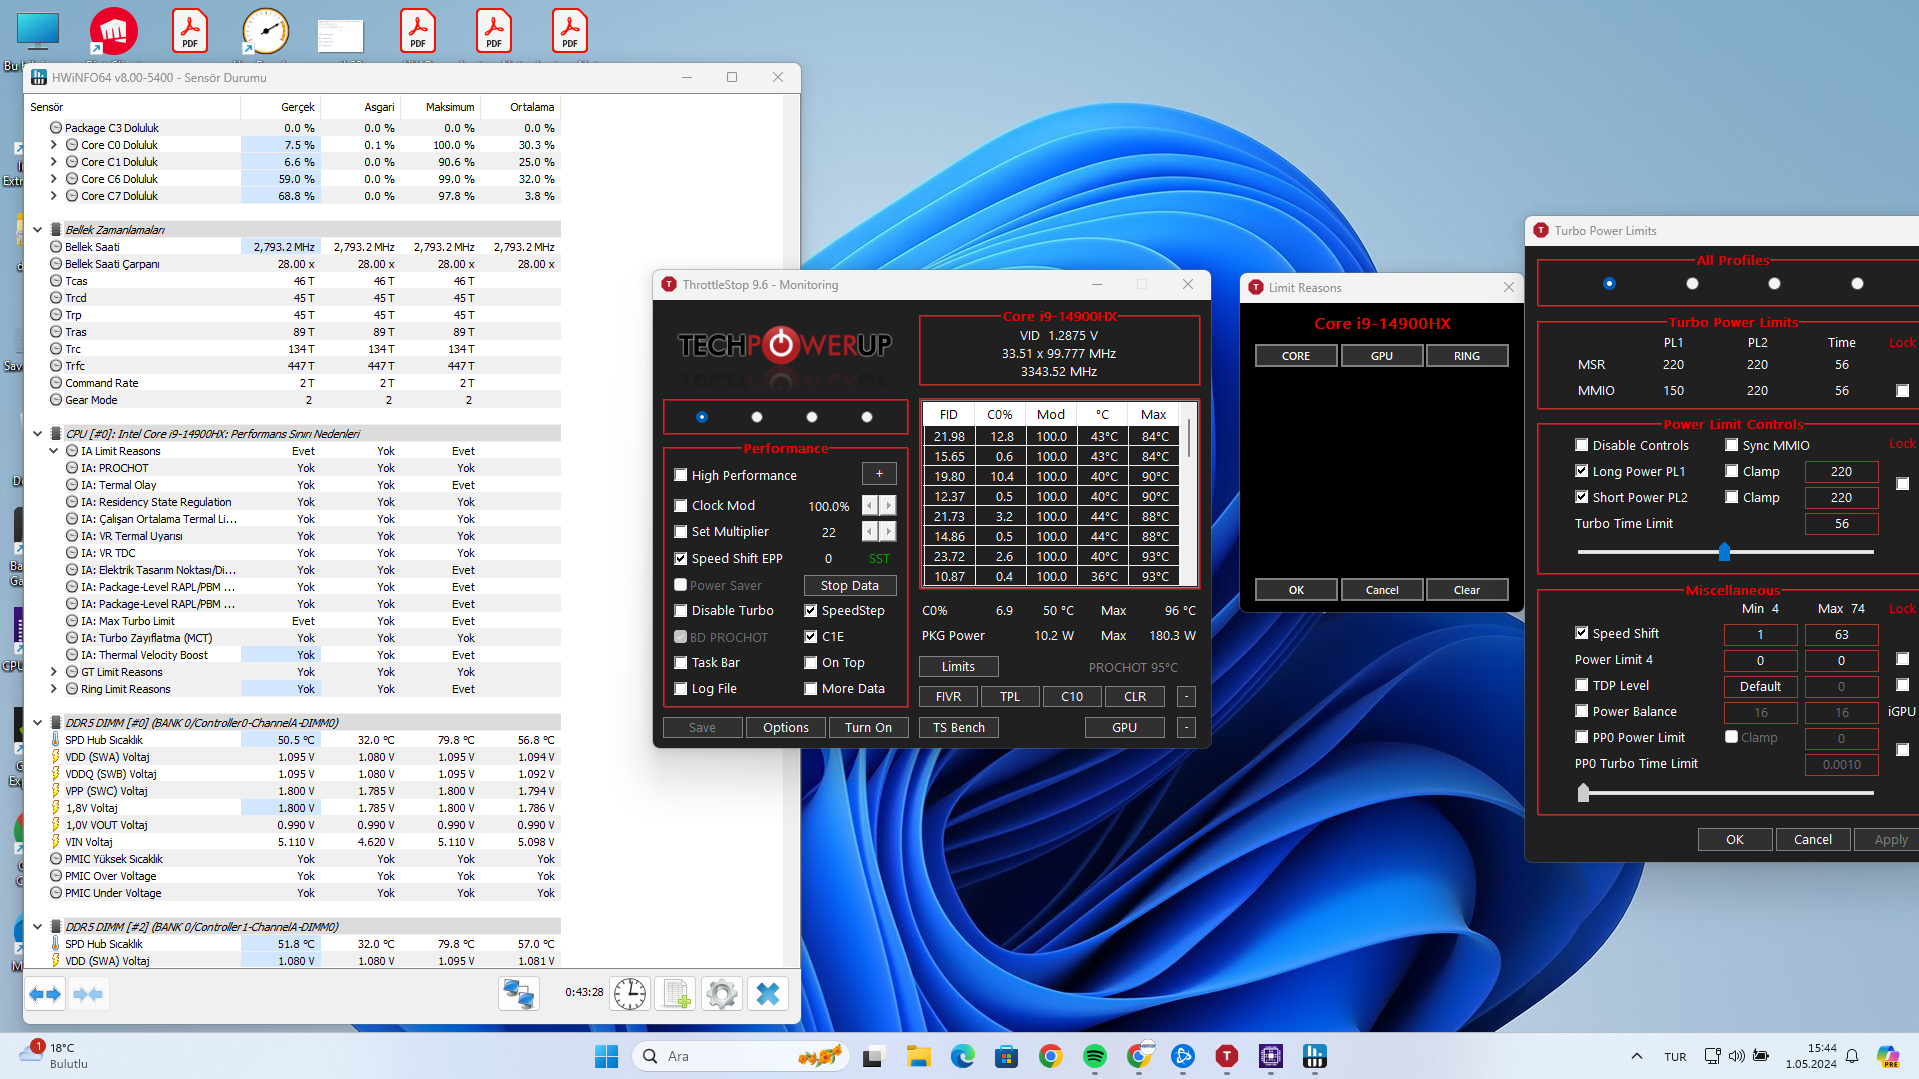The width and height of the screenshot is (1919, 1079).
Task: Select the CORE tab in Limit Reasons
Action: click(x=1295, y=356)
